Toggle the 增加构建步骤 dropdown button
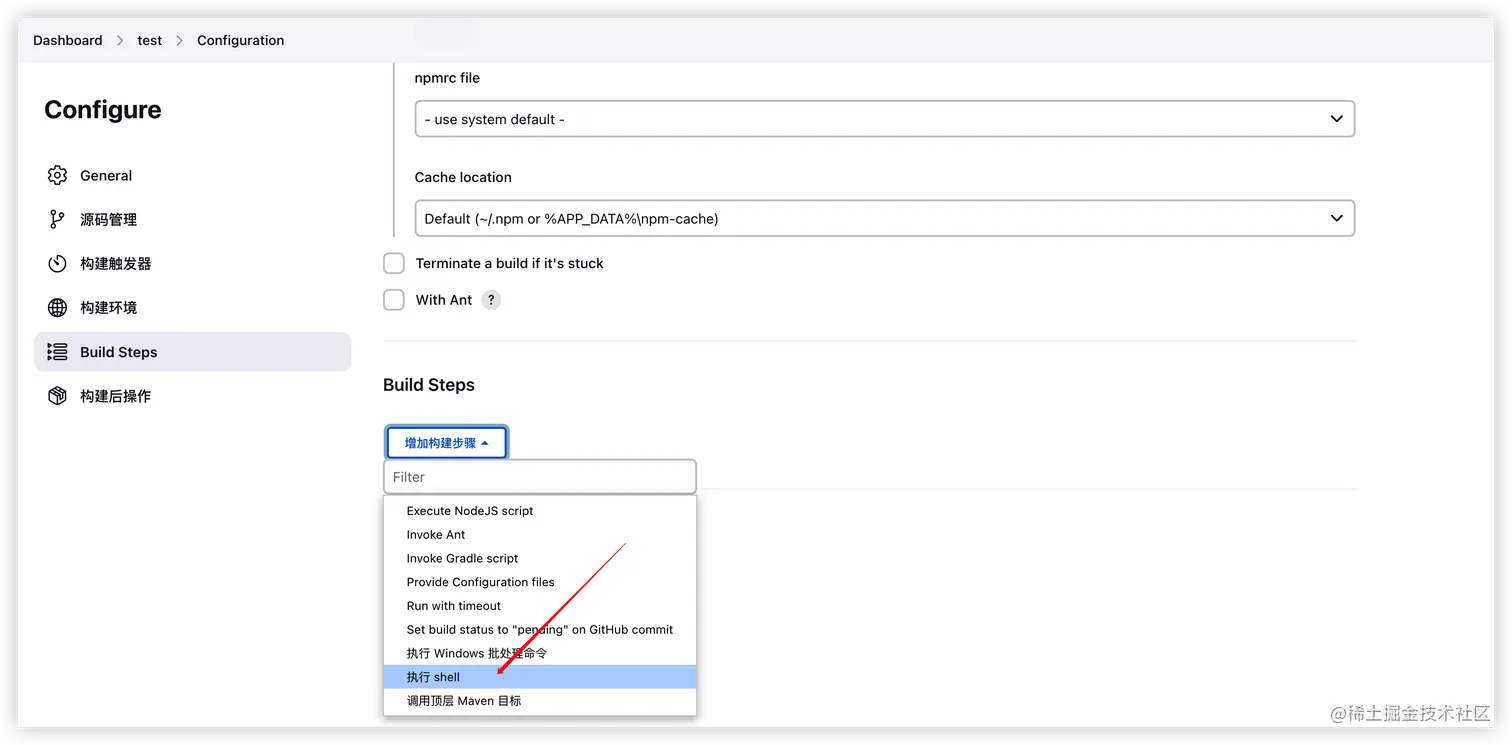Image resolution: width=1512 pixels, height=745 pixels. (x=446, y=442)
